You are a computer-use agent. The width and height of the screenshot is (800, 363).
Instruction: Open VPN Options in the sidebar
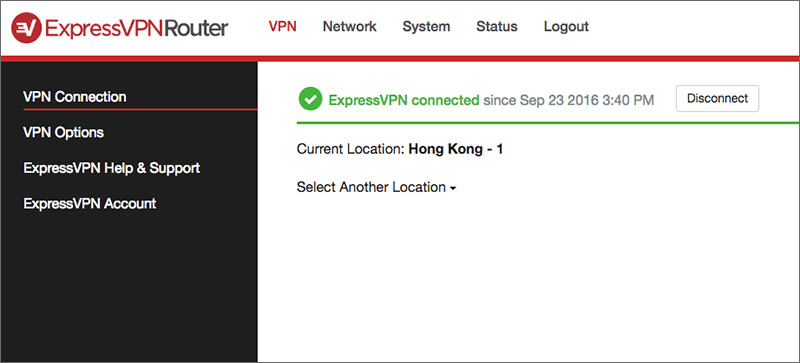[64, 132]
